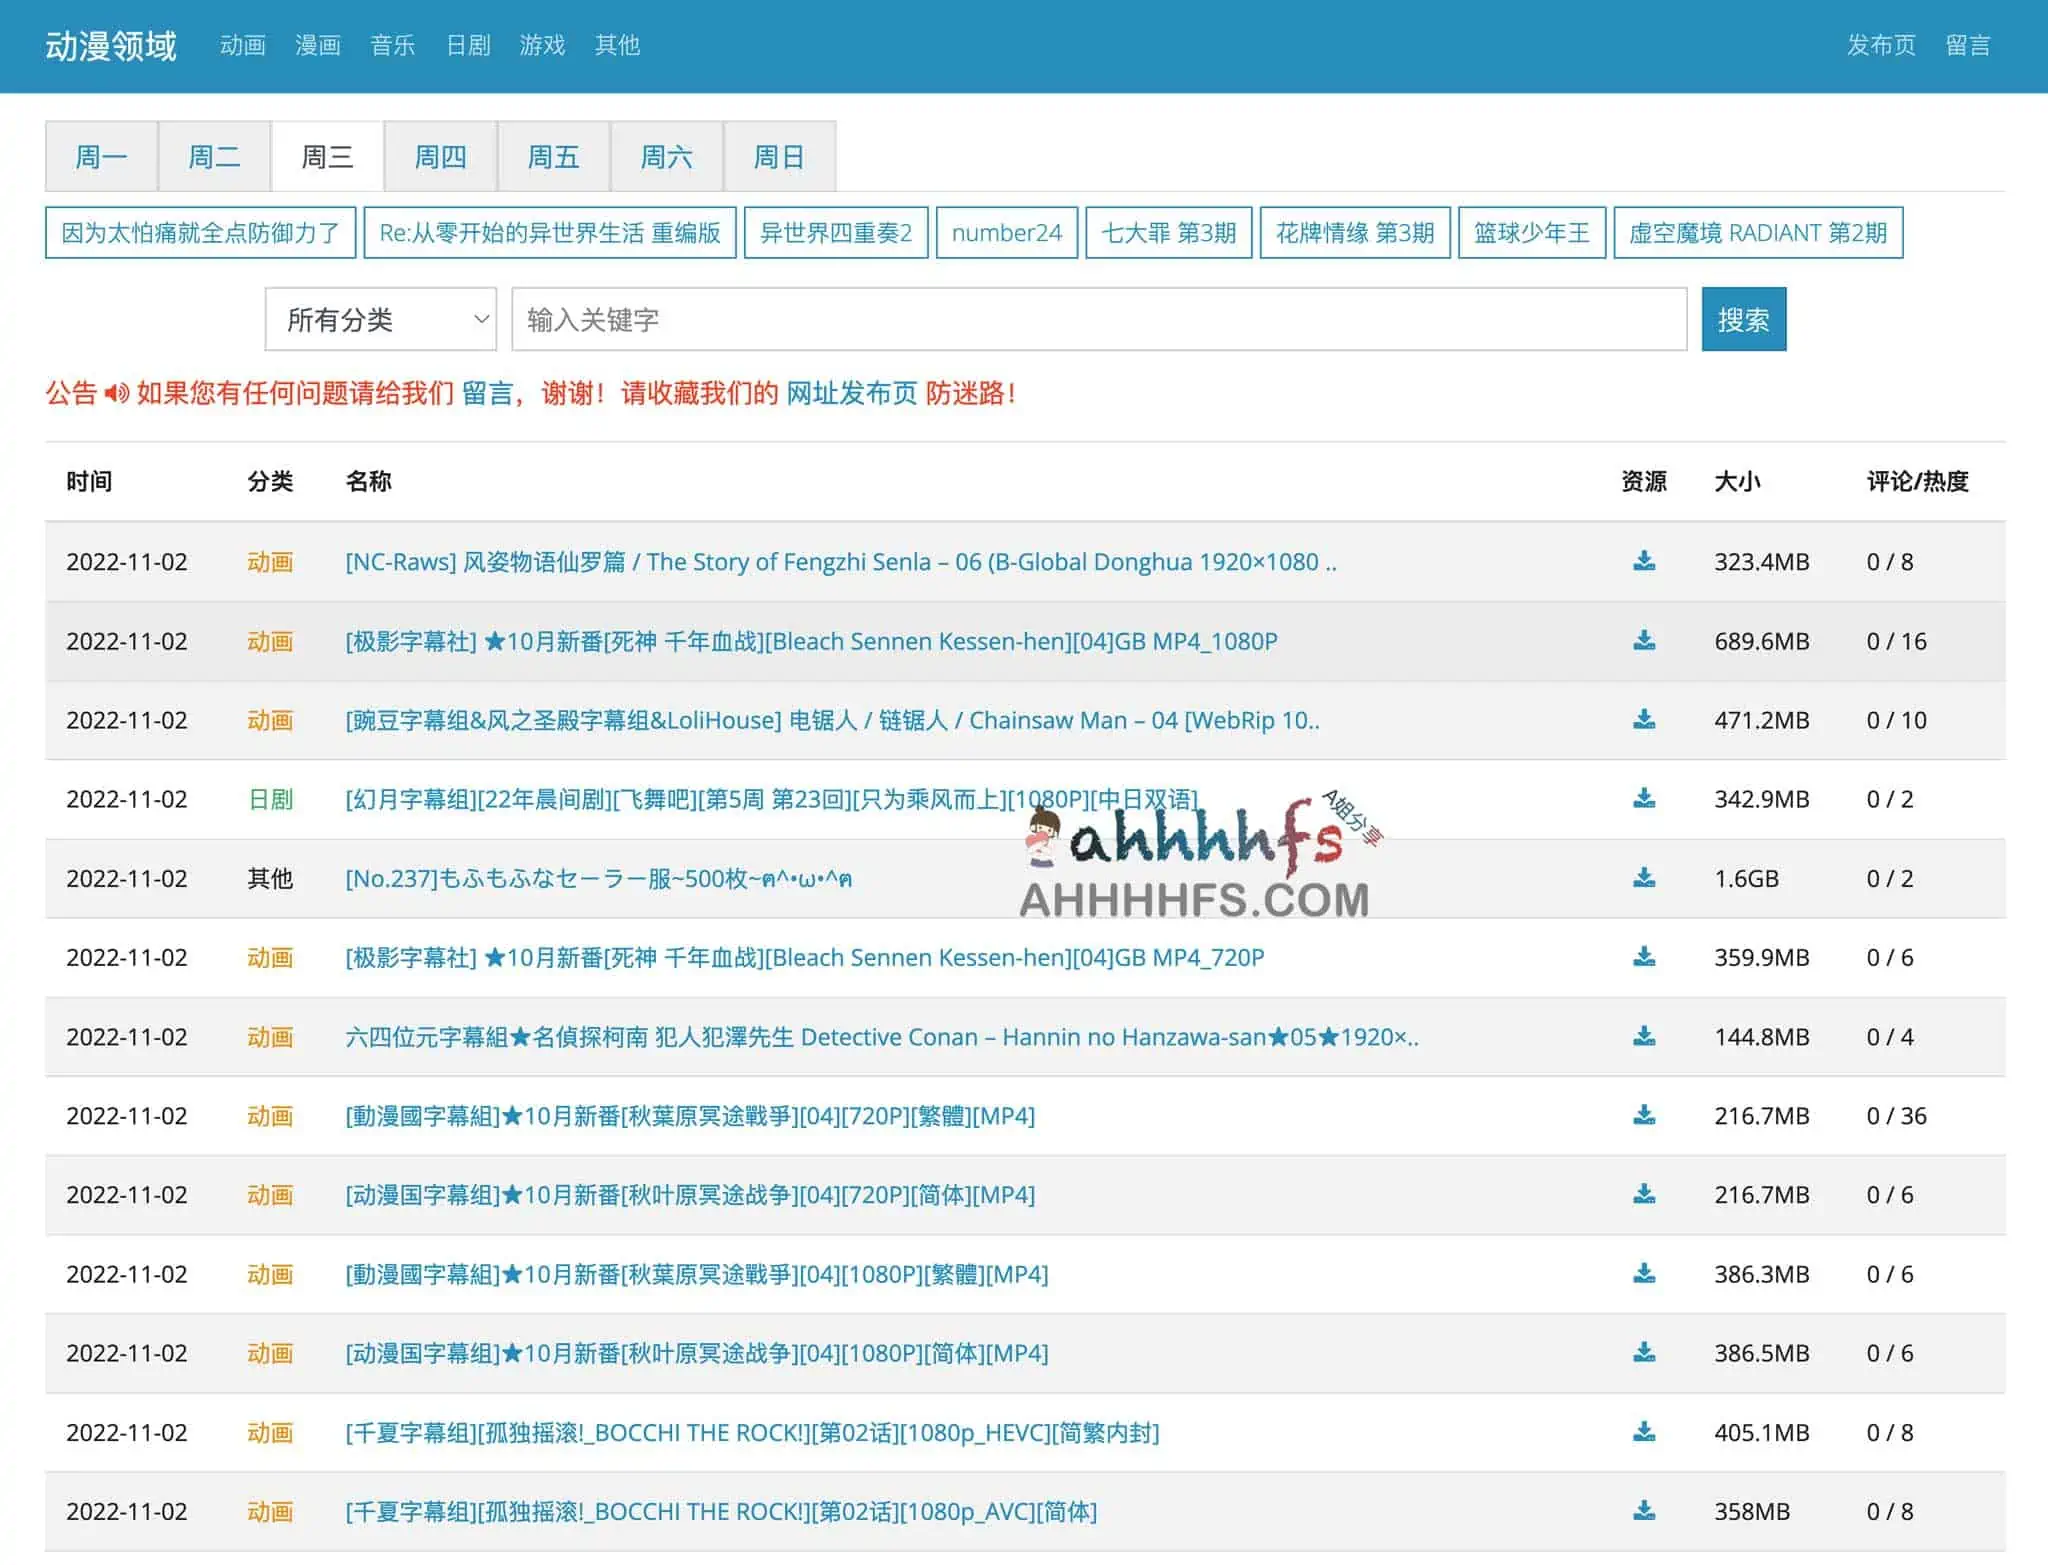
Task: Open the BOCCHI THE ROCK 1080p_HEVC title link
Action: point(752,1432)
